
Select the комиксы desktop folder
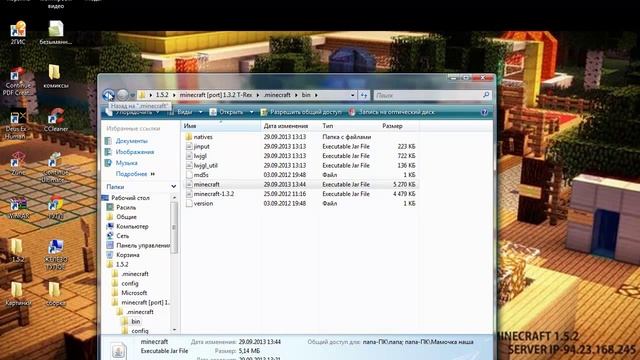point(56,76)
